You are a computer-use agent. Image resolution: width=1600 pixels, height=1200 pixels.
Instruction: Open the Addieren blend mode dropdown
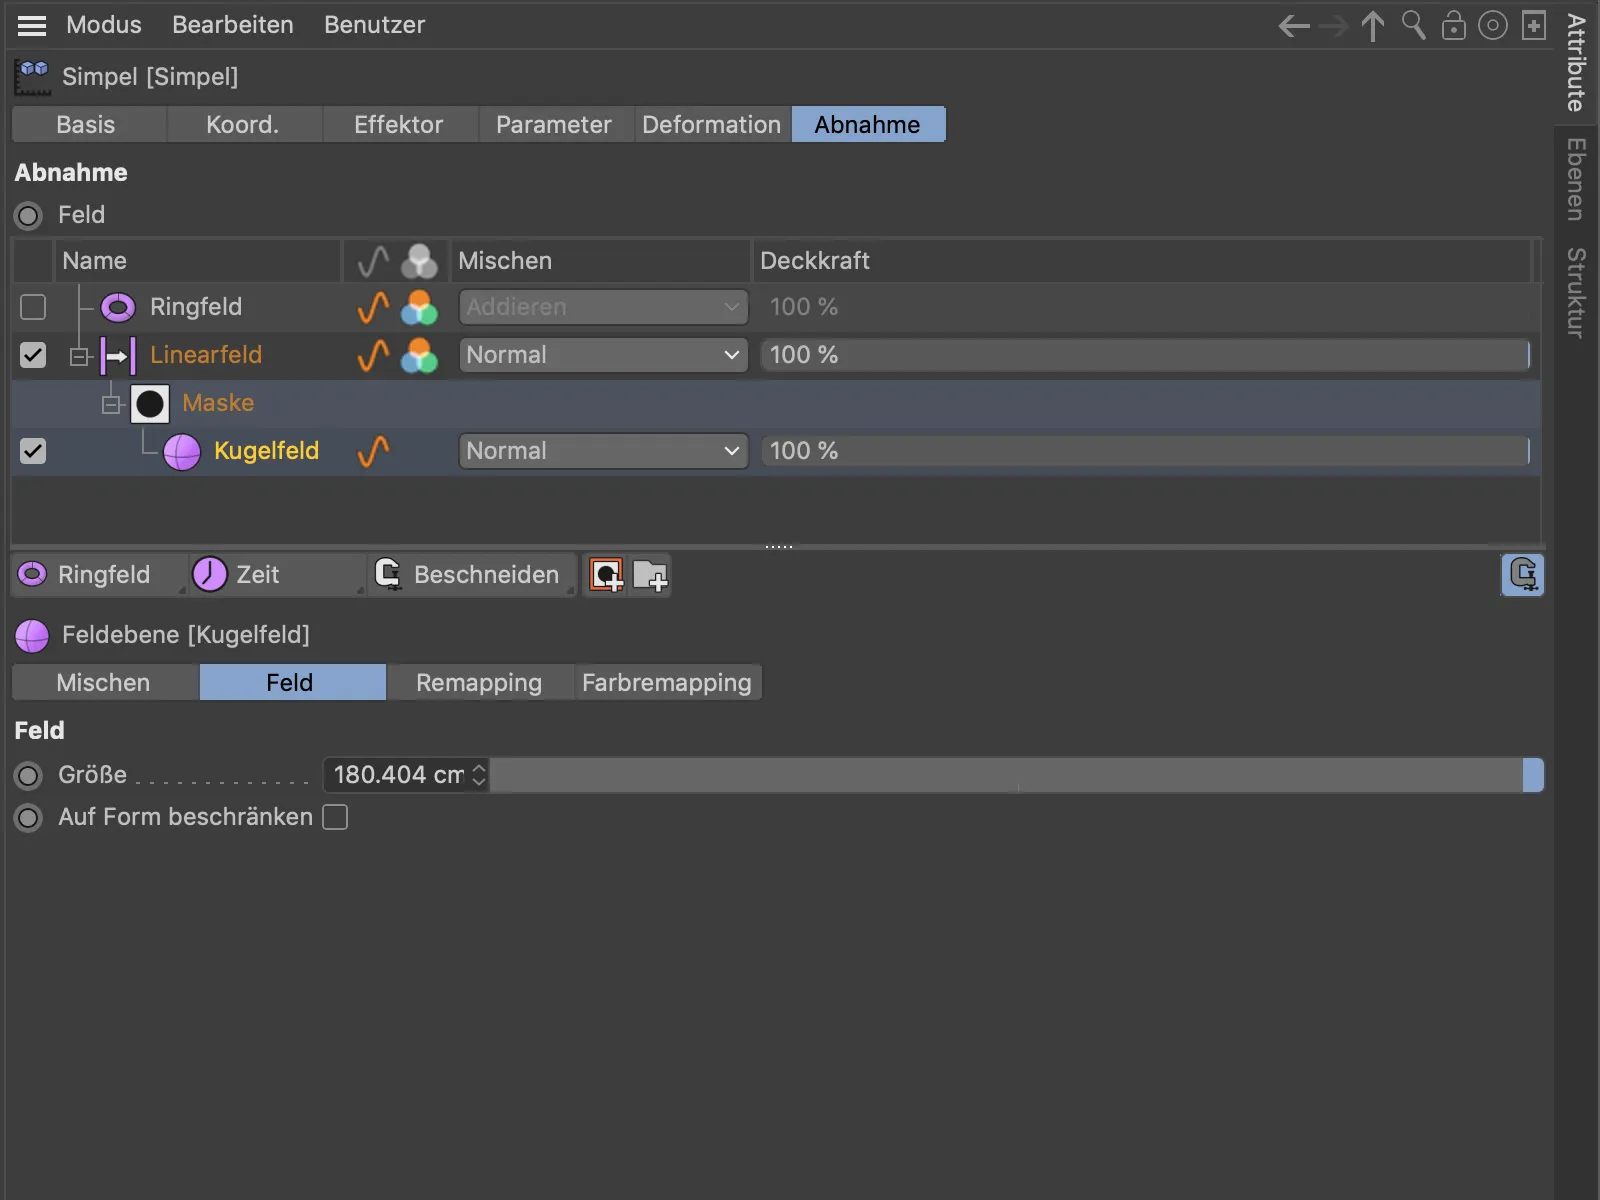pos(602,307)
